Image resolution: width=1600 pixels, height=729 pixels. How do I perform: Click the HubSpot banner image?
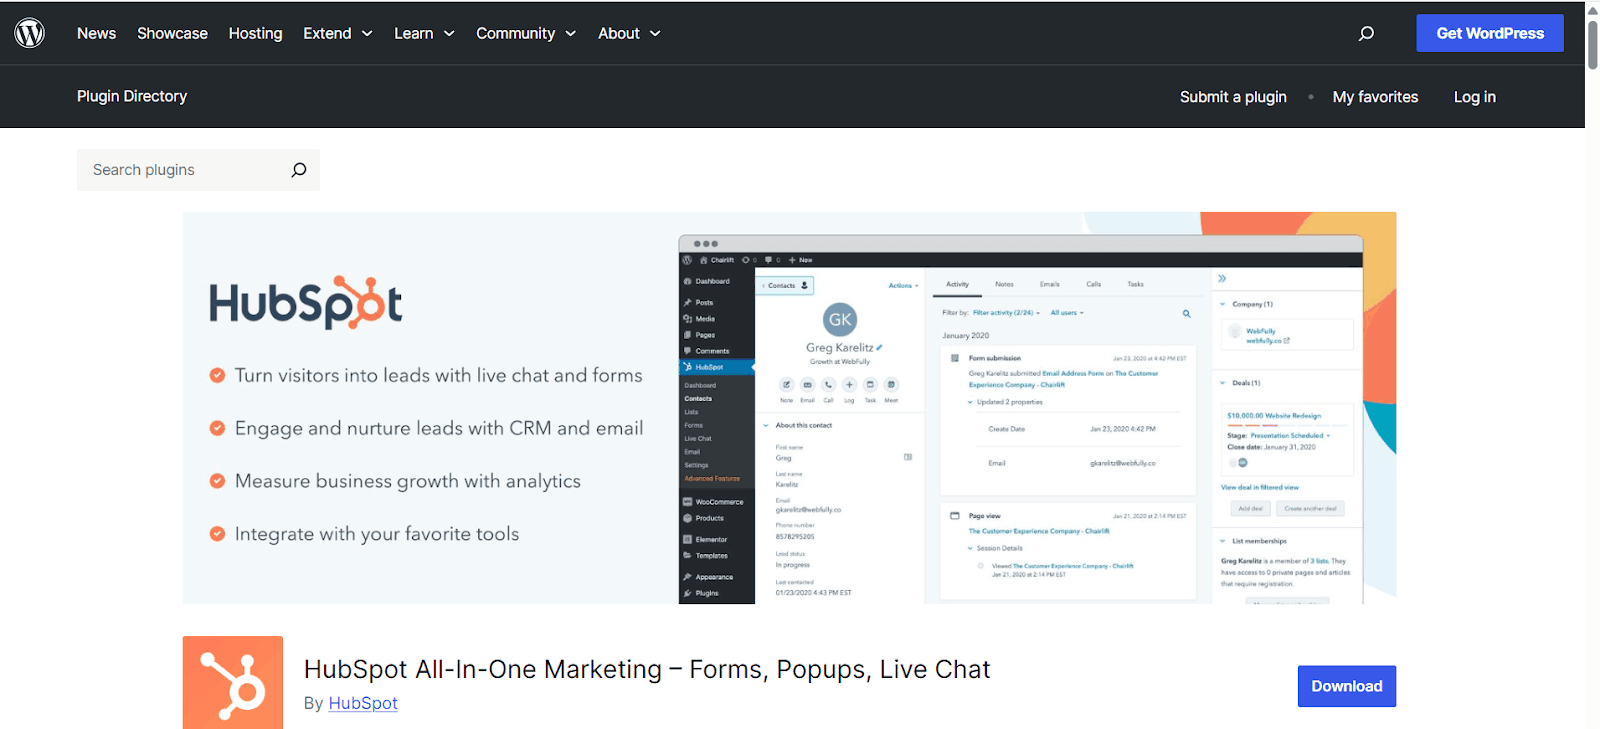tap(789, 408)
